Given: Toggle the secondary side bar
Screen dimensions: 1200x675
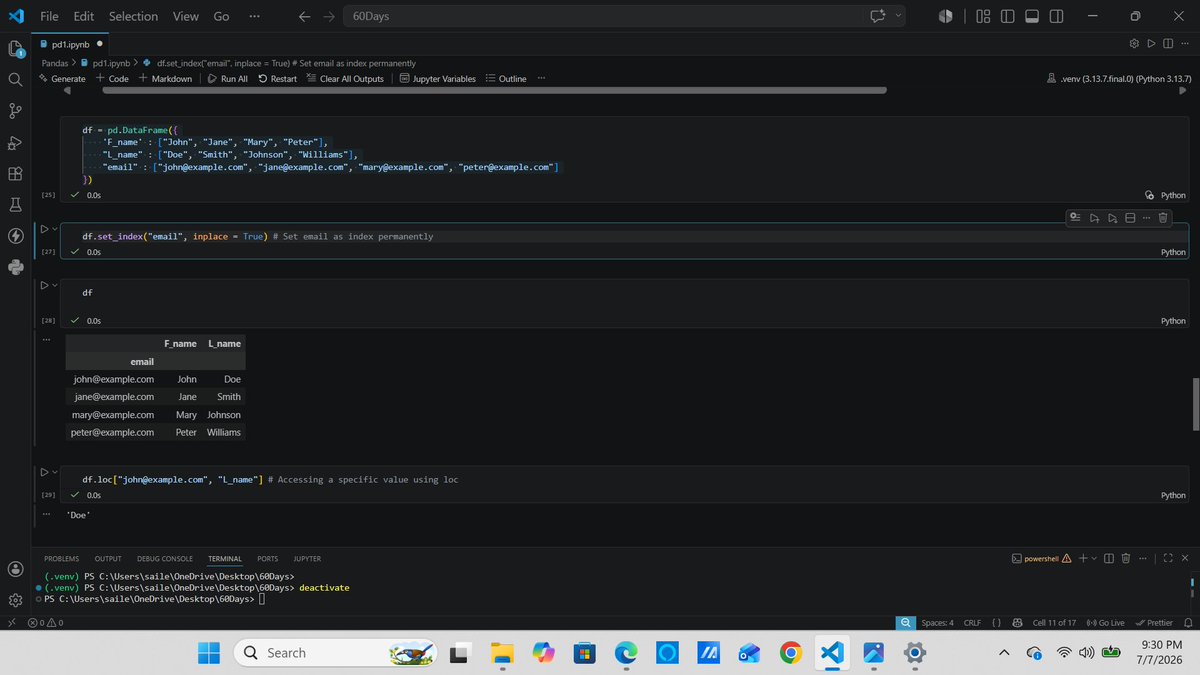Looking at the screenshot, I should point(1057,16).
